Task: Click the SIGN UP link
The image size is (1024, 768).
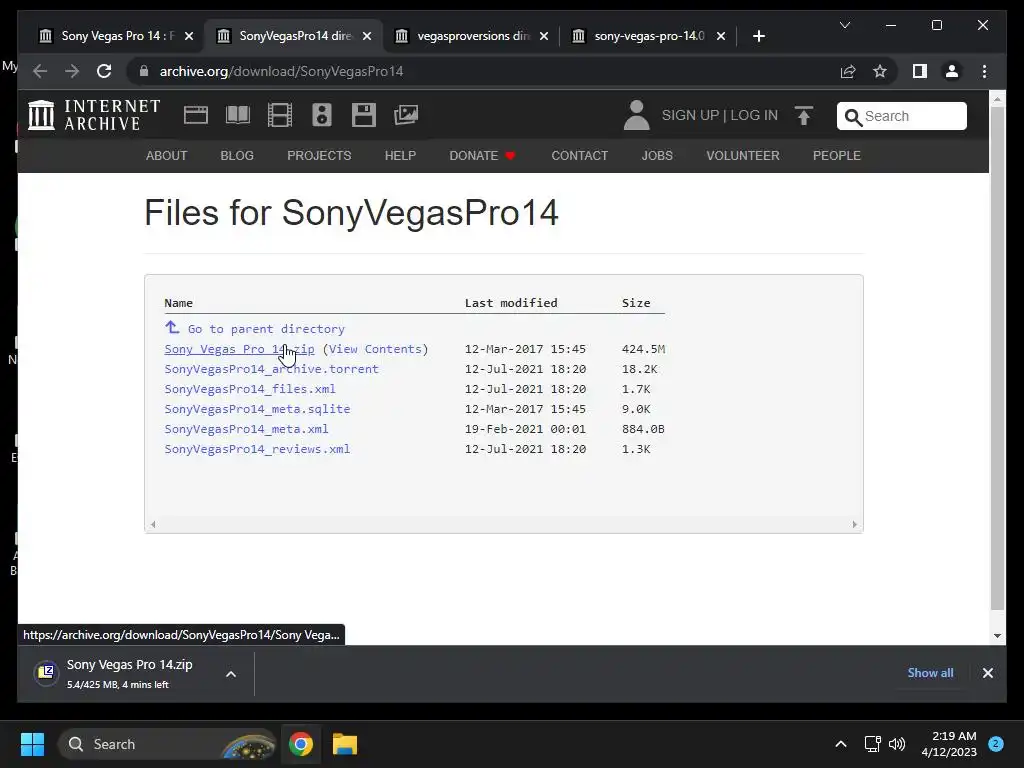Action: click(690, 115)
